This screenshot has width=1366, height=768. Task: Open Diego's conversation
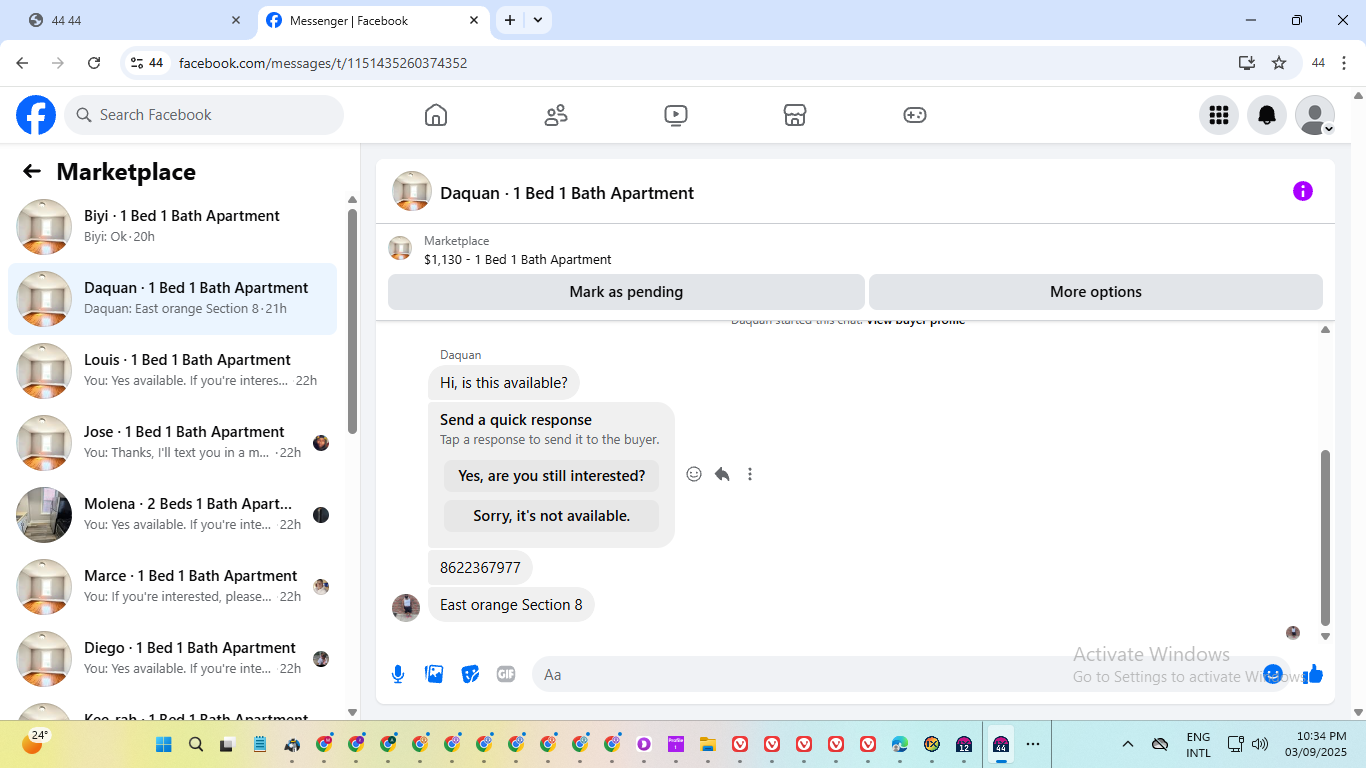pyautogui.click(x=172, y=659)
